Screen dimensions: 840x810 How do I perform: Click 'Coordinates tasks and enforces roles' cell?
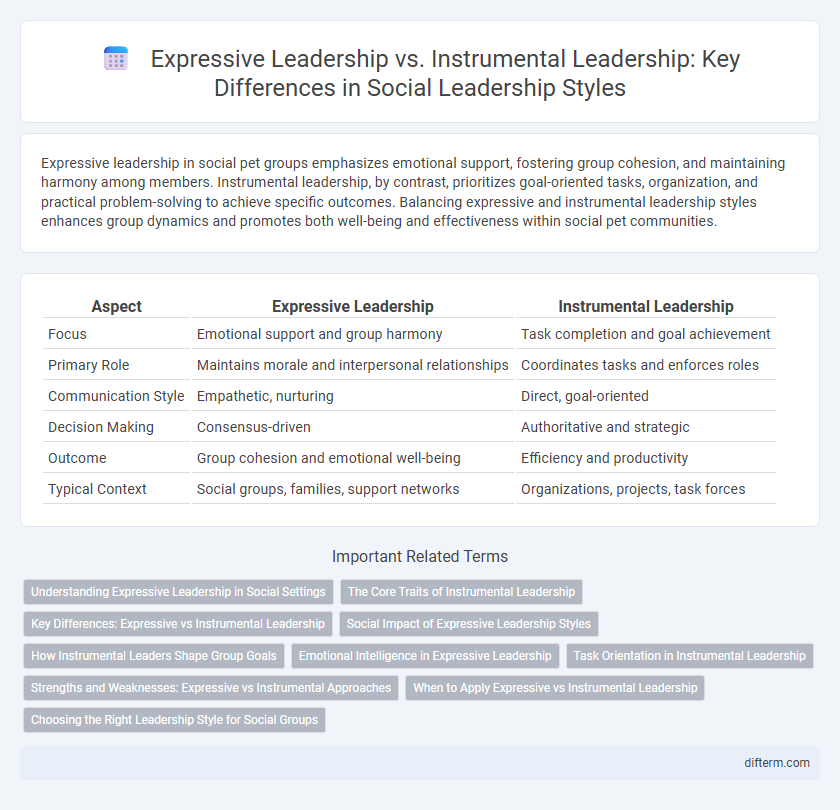pos(640,365)
